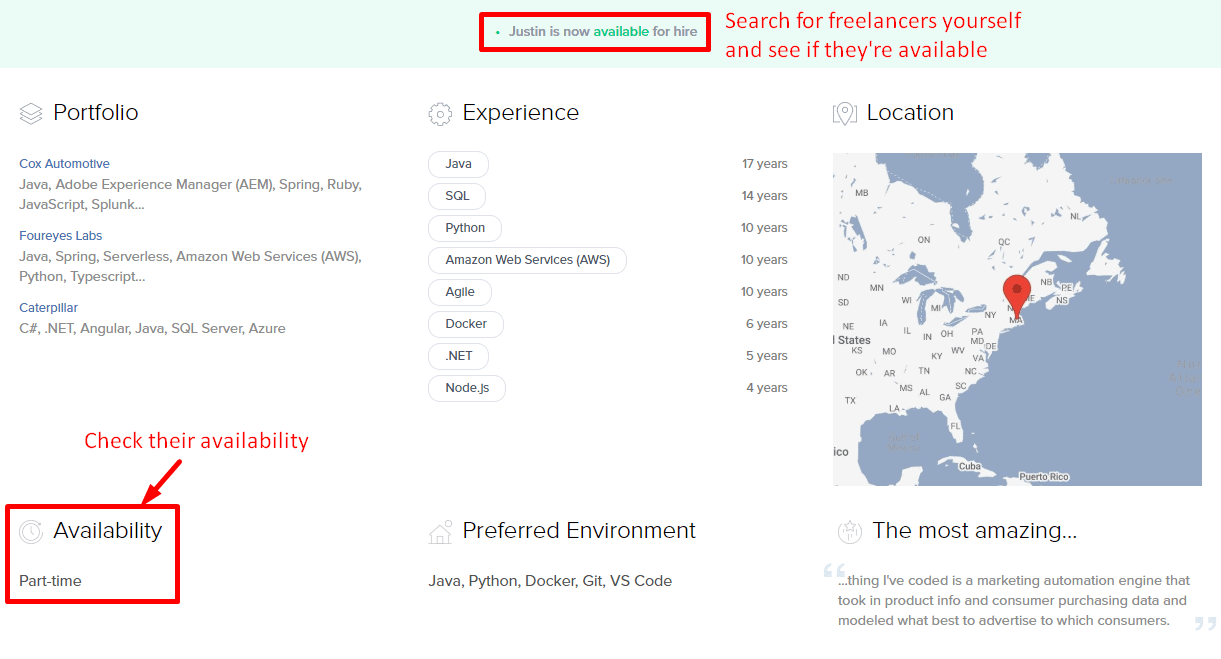Click the Cuba label on the map

(969, 467)
